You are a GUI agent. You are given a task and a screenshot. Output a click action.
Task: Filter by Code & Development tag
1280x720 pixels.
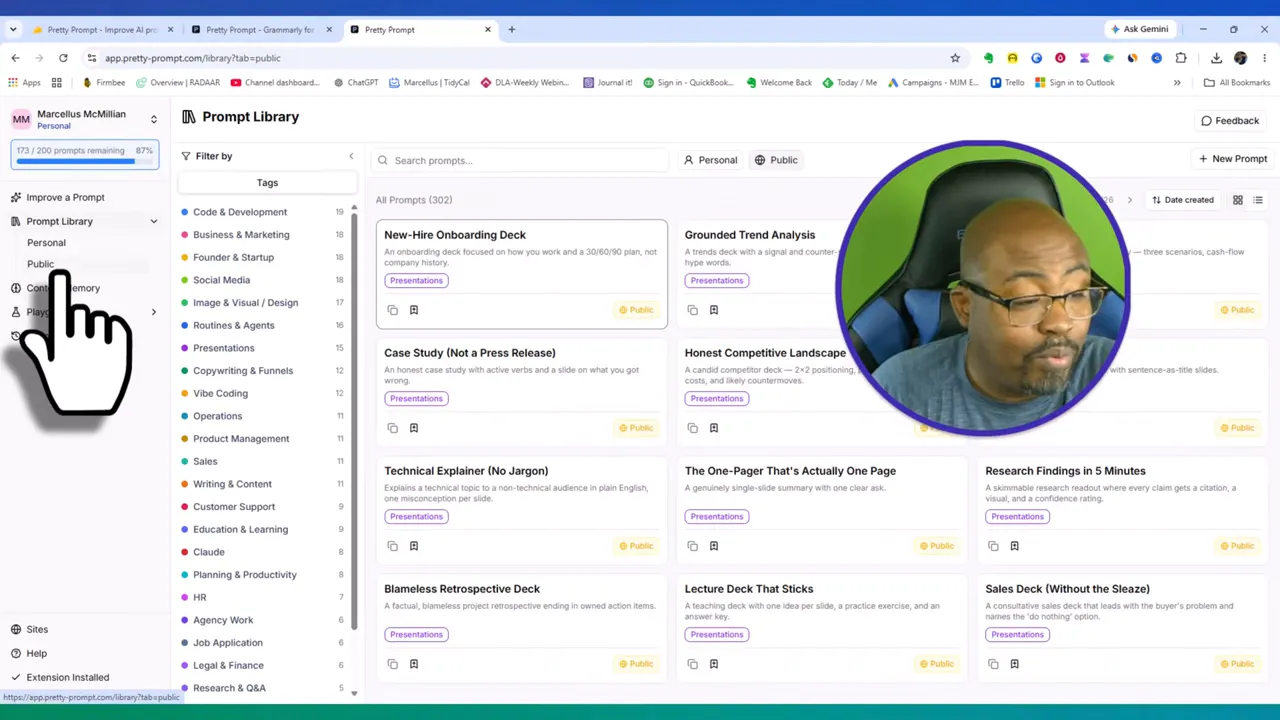pos(240,212)
